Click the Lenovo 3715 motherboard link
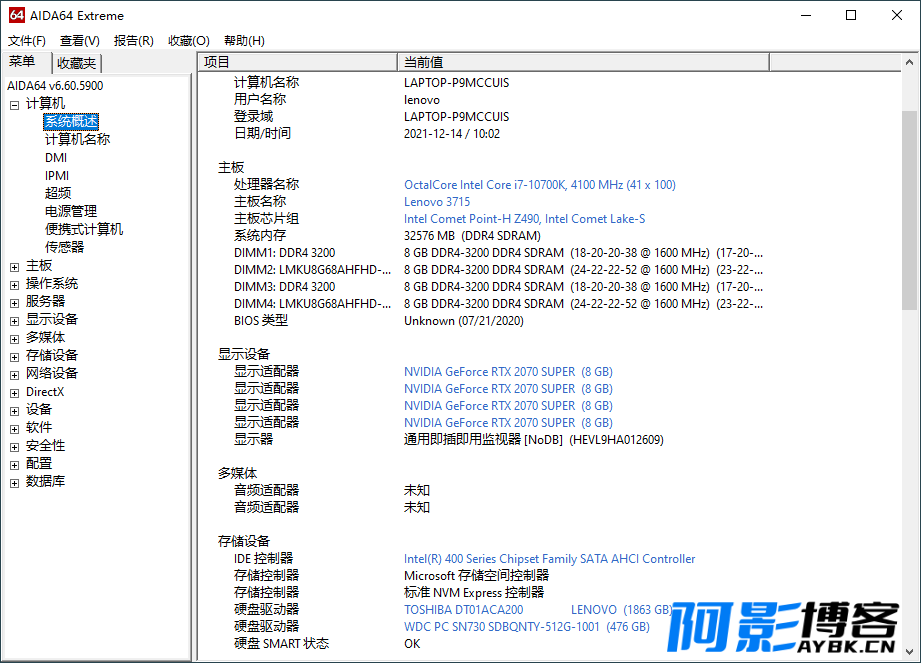This screenshot has width=921, height=663. [x=436, y=202]
